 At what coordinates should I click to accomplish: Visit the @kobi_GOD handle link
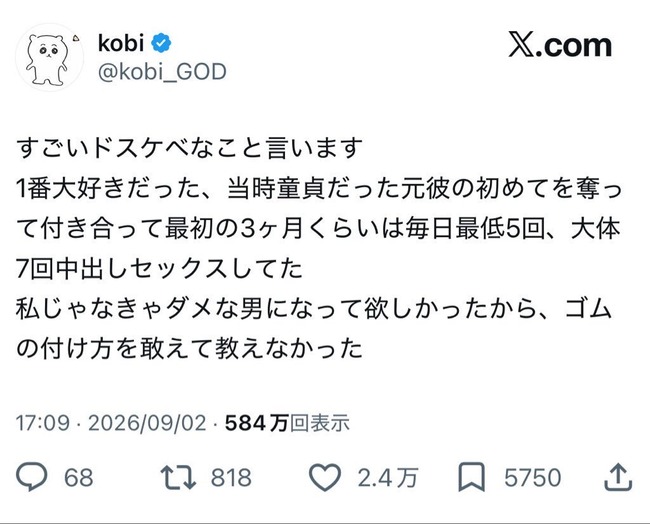point(162,72)
